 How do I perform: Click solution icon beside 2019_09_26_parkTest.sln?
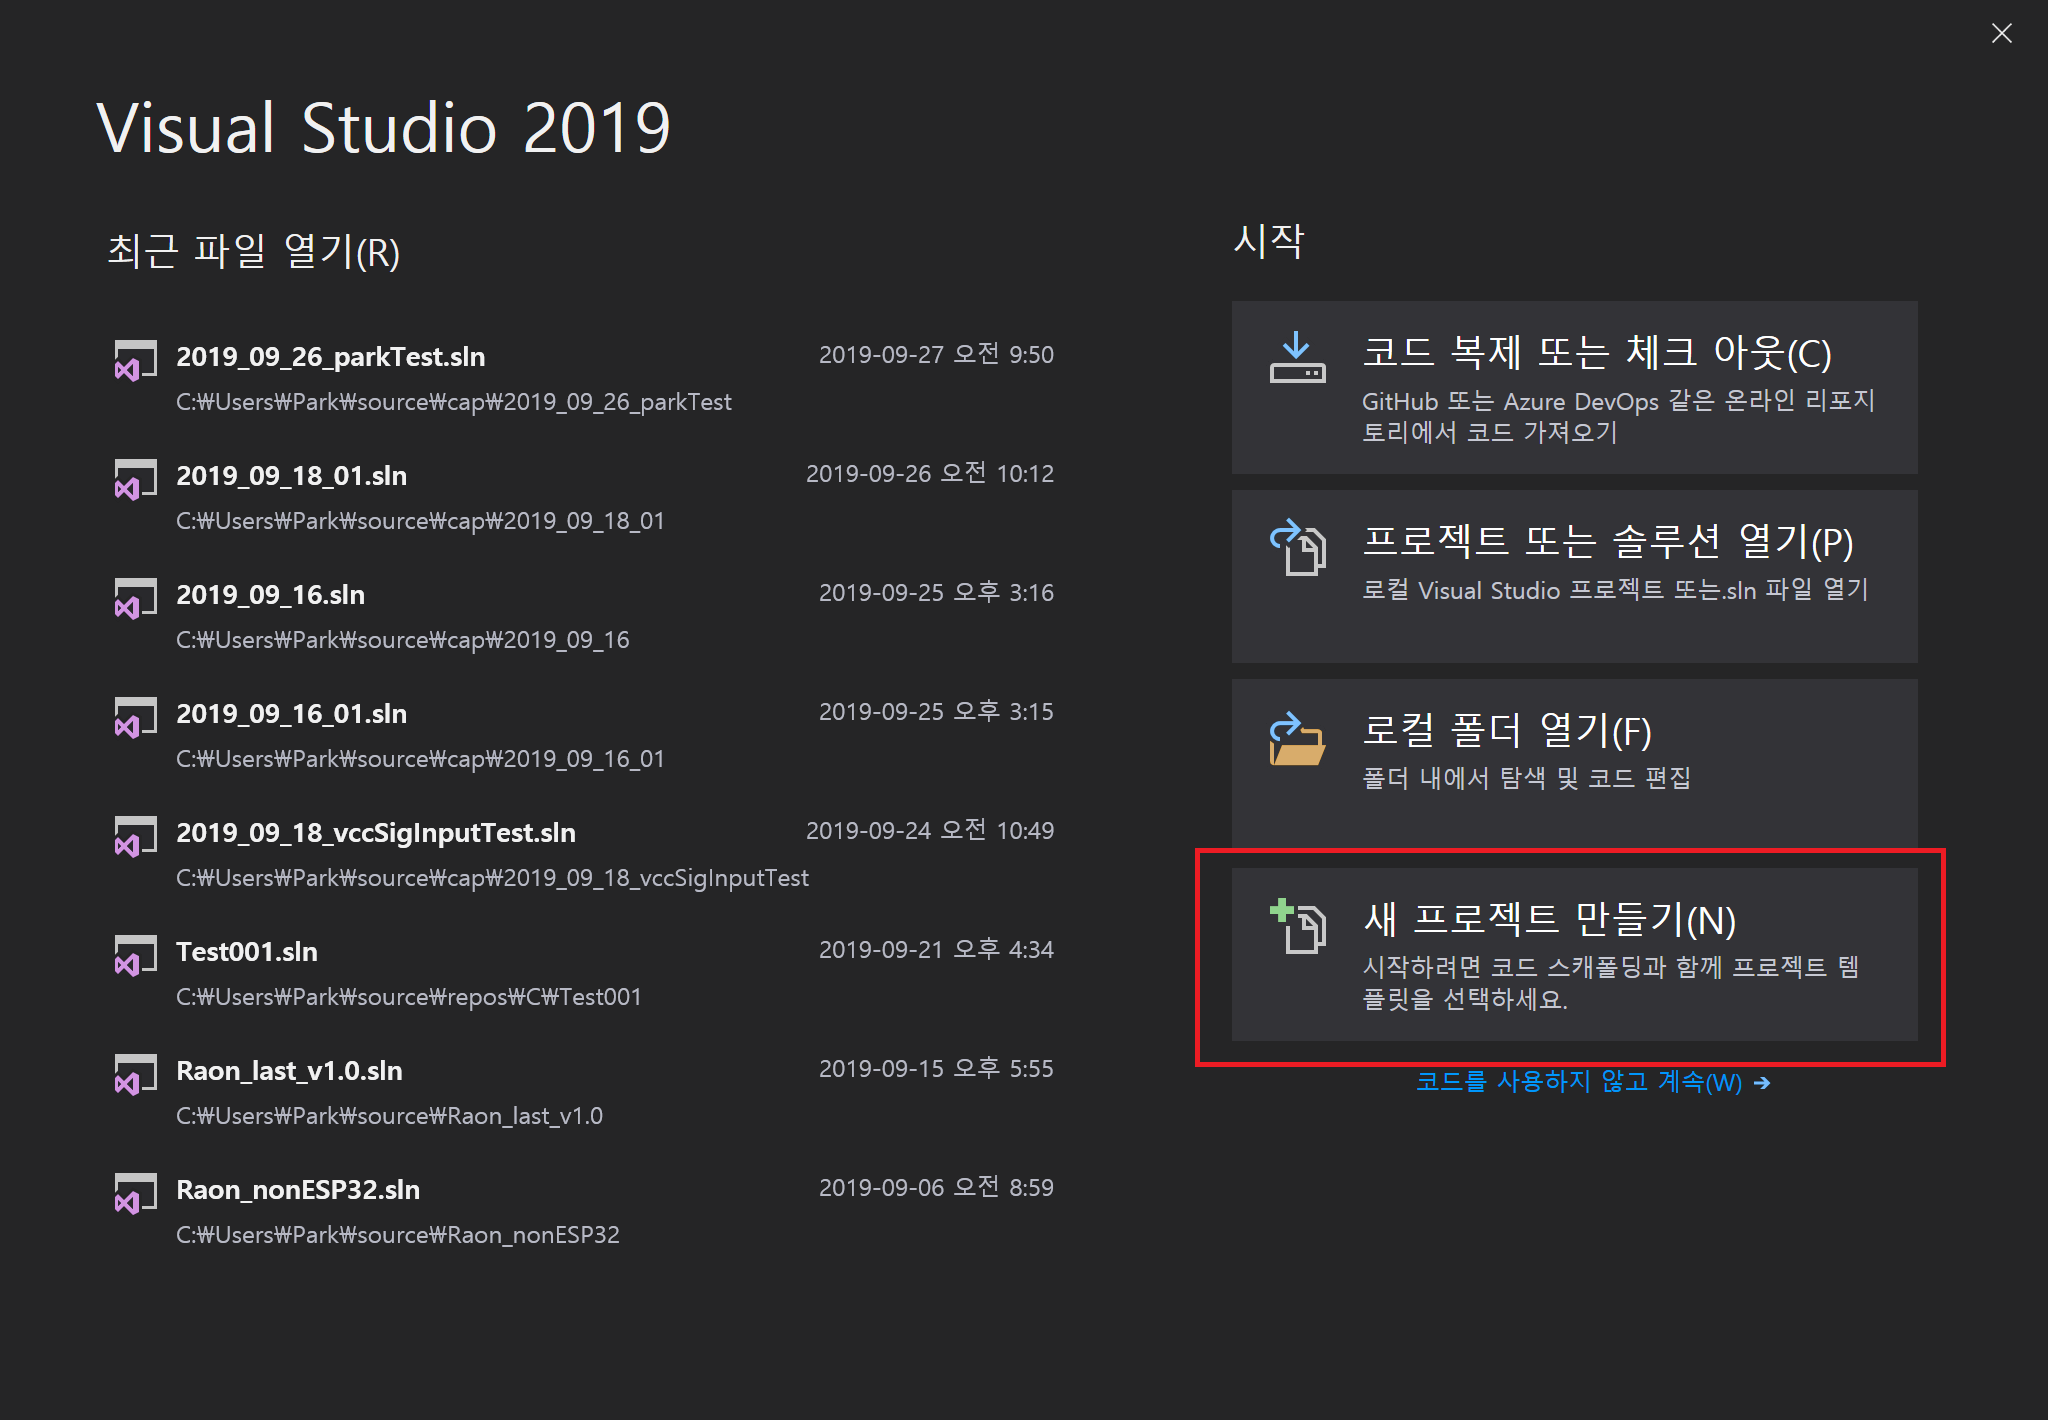[135, 361]
